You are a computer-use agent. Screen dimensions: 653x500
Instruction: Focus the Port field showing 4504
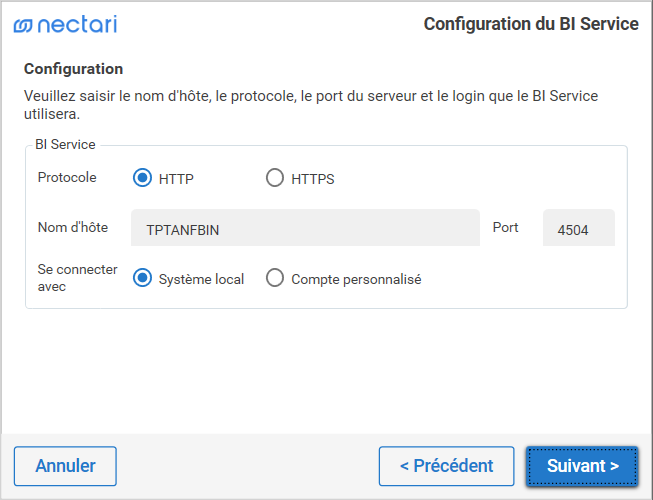(578, 229)
